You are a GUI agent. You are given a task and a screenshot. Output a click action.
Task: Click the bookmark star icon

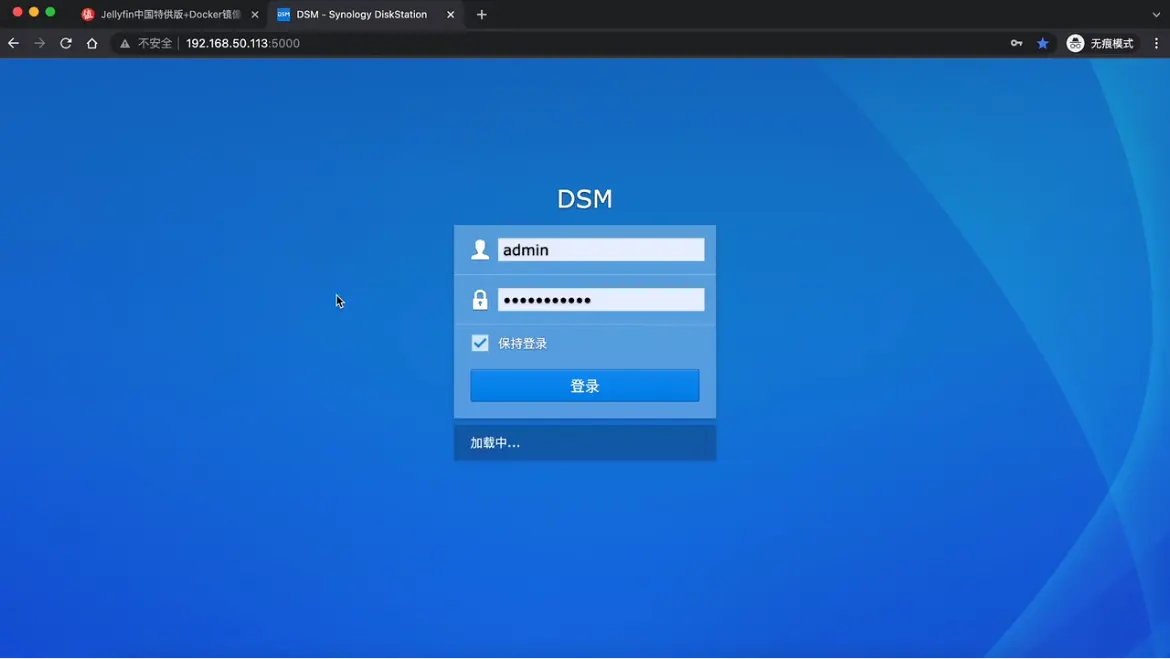(x=1043, y=43)
